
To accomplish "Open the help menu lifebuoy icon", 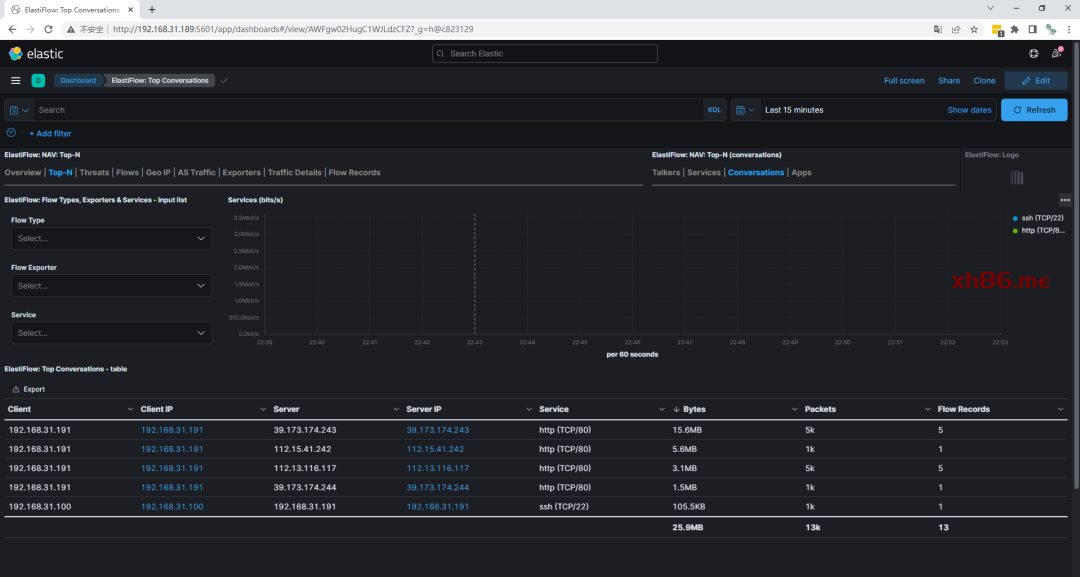I will (1033, 54).
